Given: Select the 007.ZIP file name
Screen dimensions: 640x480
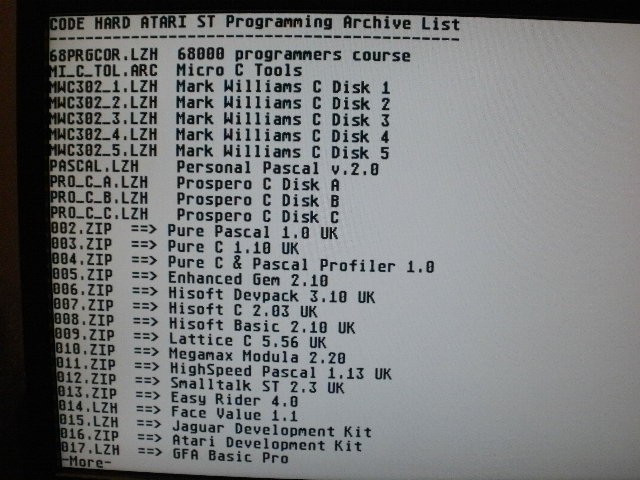Looking at the screenshot, I should 84,305.
